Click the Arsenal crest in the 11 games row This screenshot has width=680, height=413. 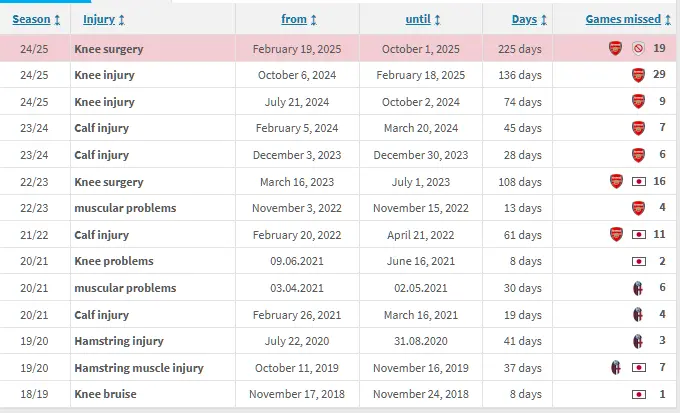(616, 235)
